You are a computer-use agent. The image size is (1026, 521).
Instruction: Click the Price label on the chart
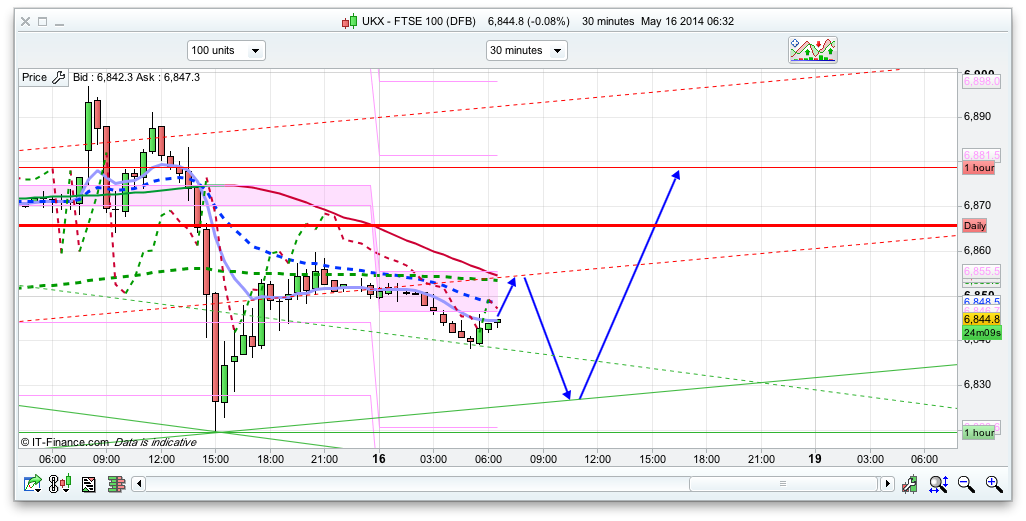(34, 77)
